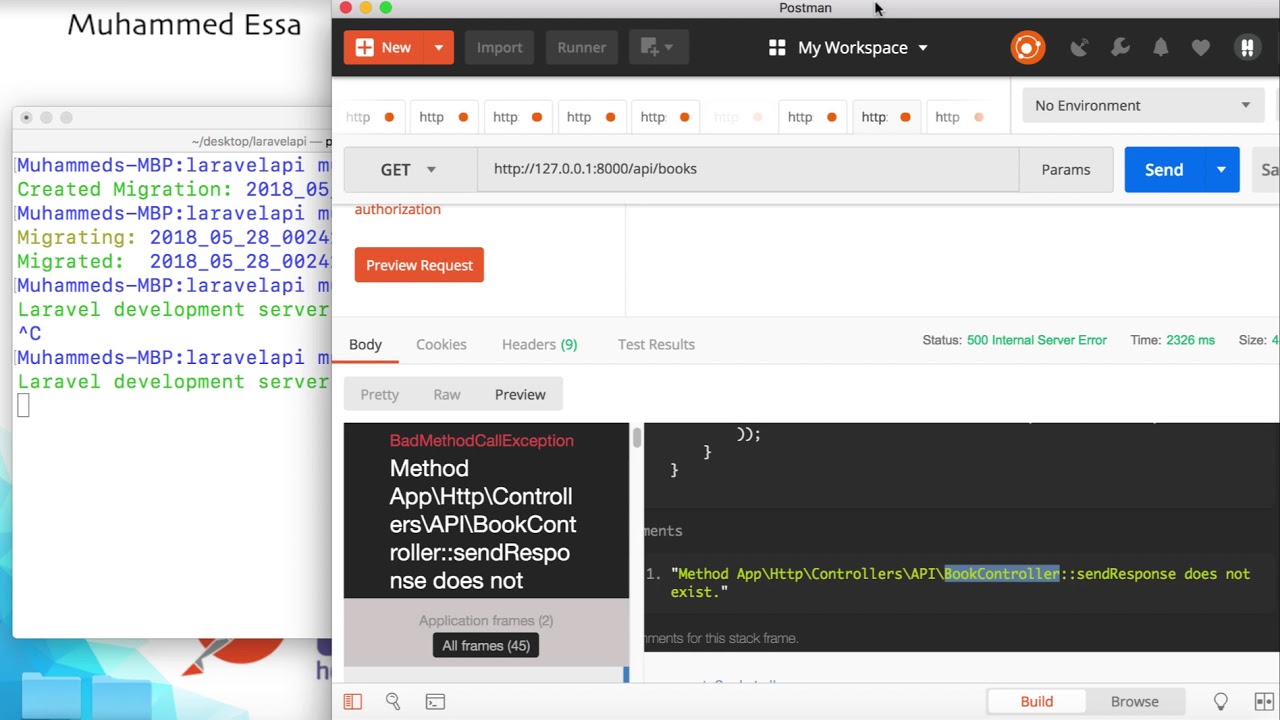Toggle the sidebar icon in status bar
1280x720 pixels.
click(352, 702)
